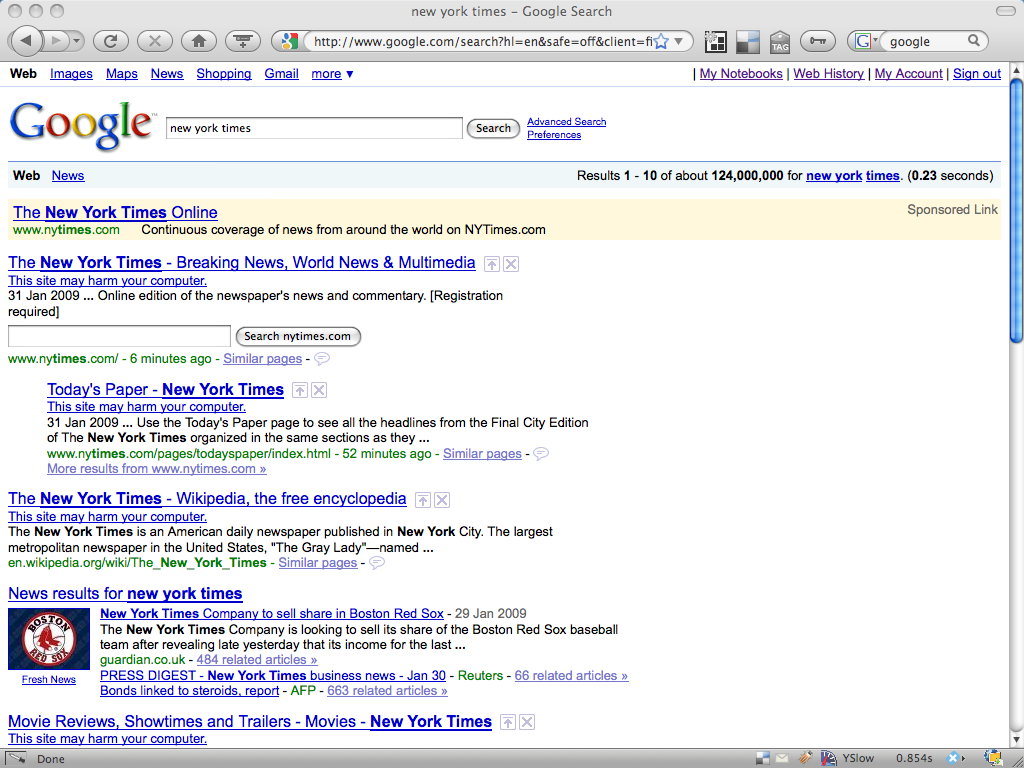Open Firebug via the bug icon
The image size is (1024, 768).
click(805, 758)
